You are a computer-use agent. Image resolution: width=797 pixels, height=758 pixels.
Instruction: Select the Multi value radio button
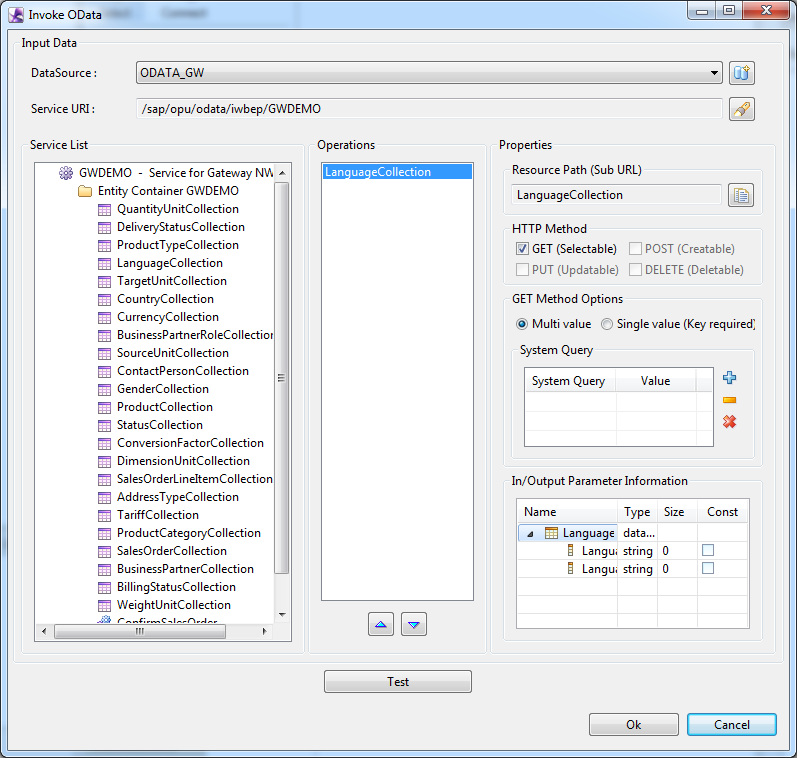(522, 324)
